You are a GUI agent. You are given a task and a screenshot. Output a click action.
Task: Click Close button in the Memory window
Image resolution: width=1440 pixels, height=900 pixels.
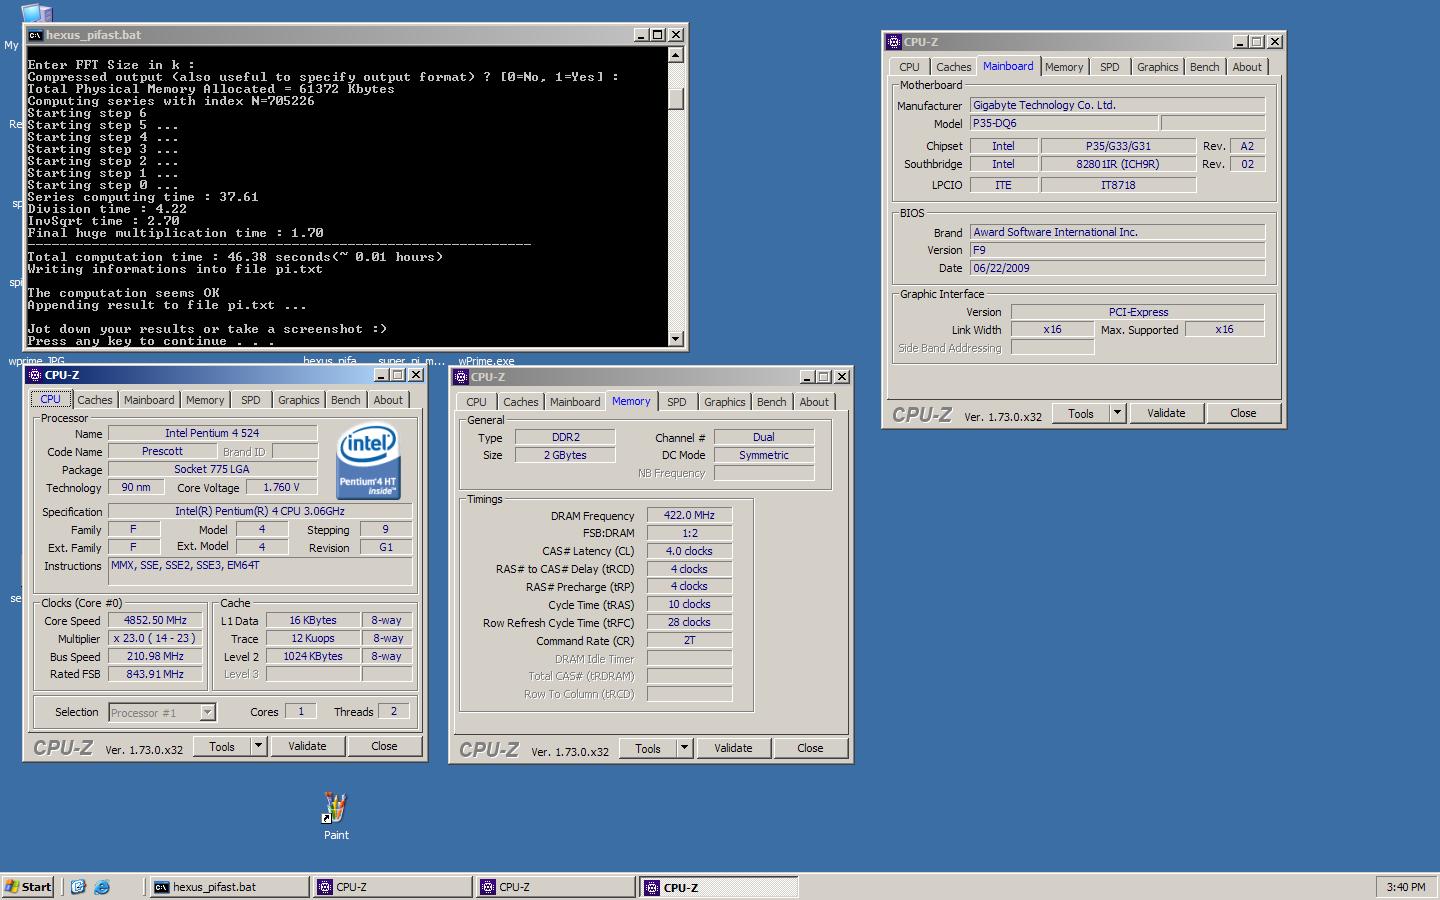pos(810,748)
